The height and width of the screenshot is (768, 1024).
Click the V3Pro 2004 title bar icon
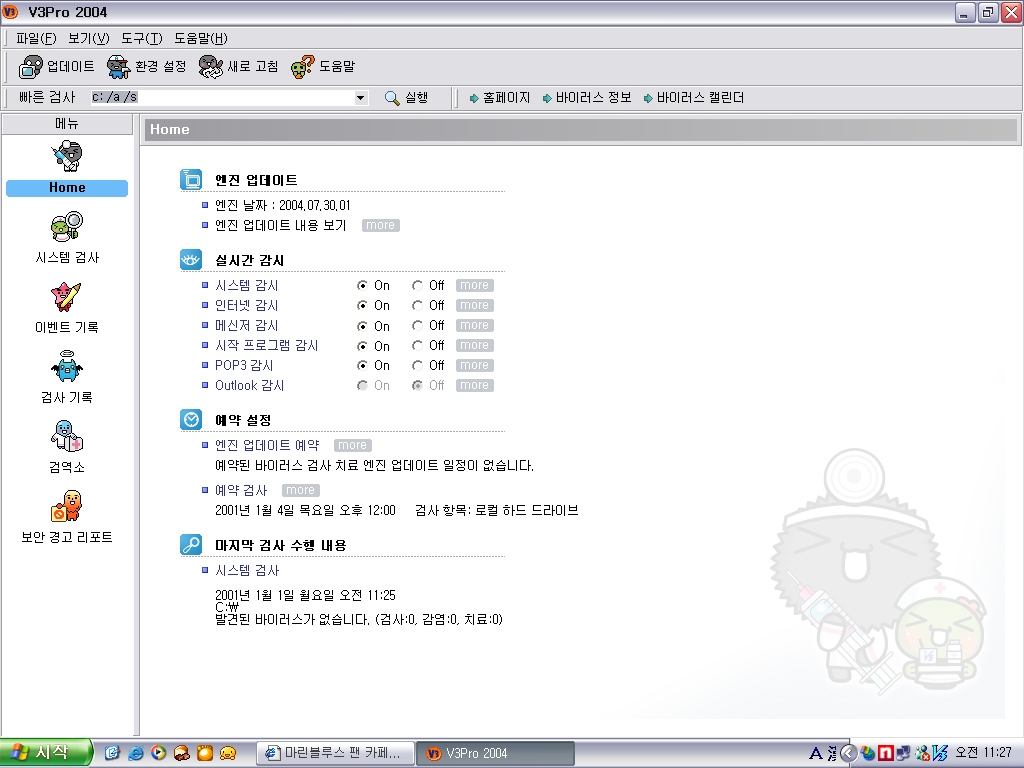pyautogui.click(x=10, y=12)
